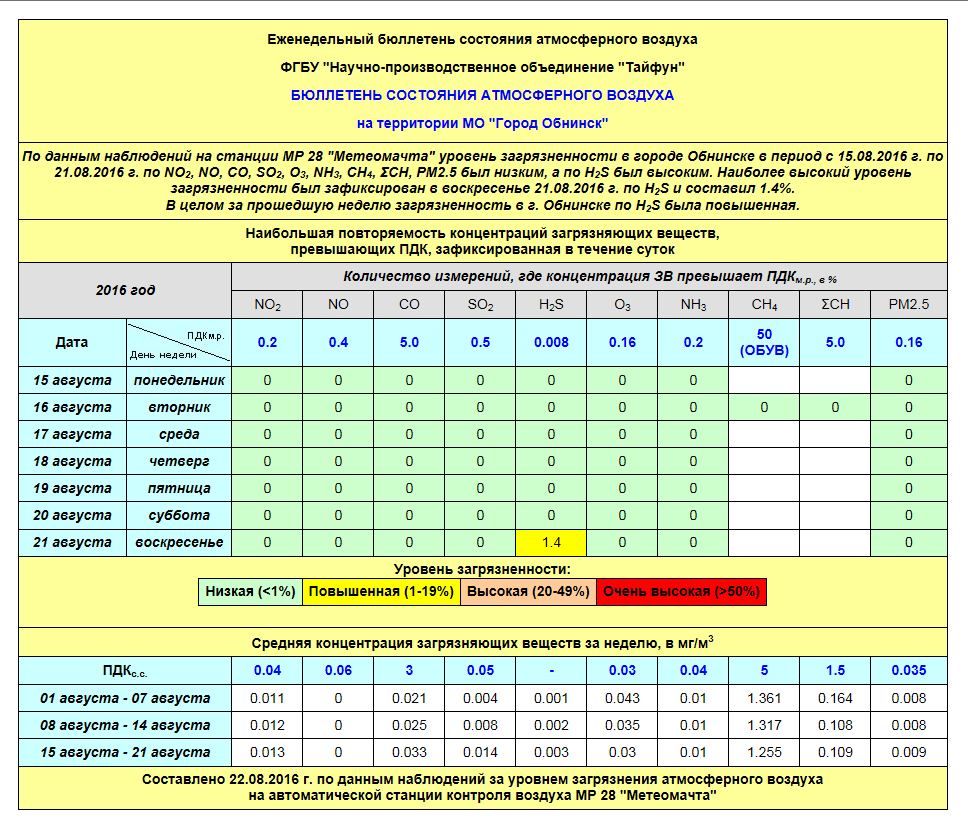The width and height of the screenshot is (968, 832).
Task: Click the 'ПДКс.с.' row header cell
Action: (125, 671)
